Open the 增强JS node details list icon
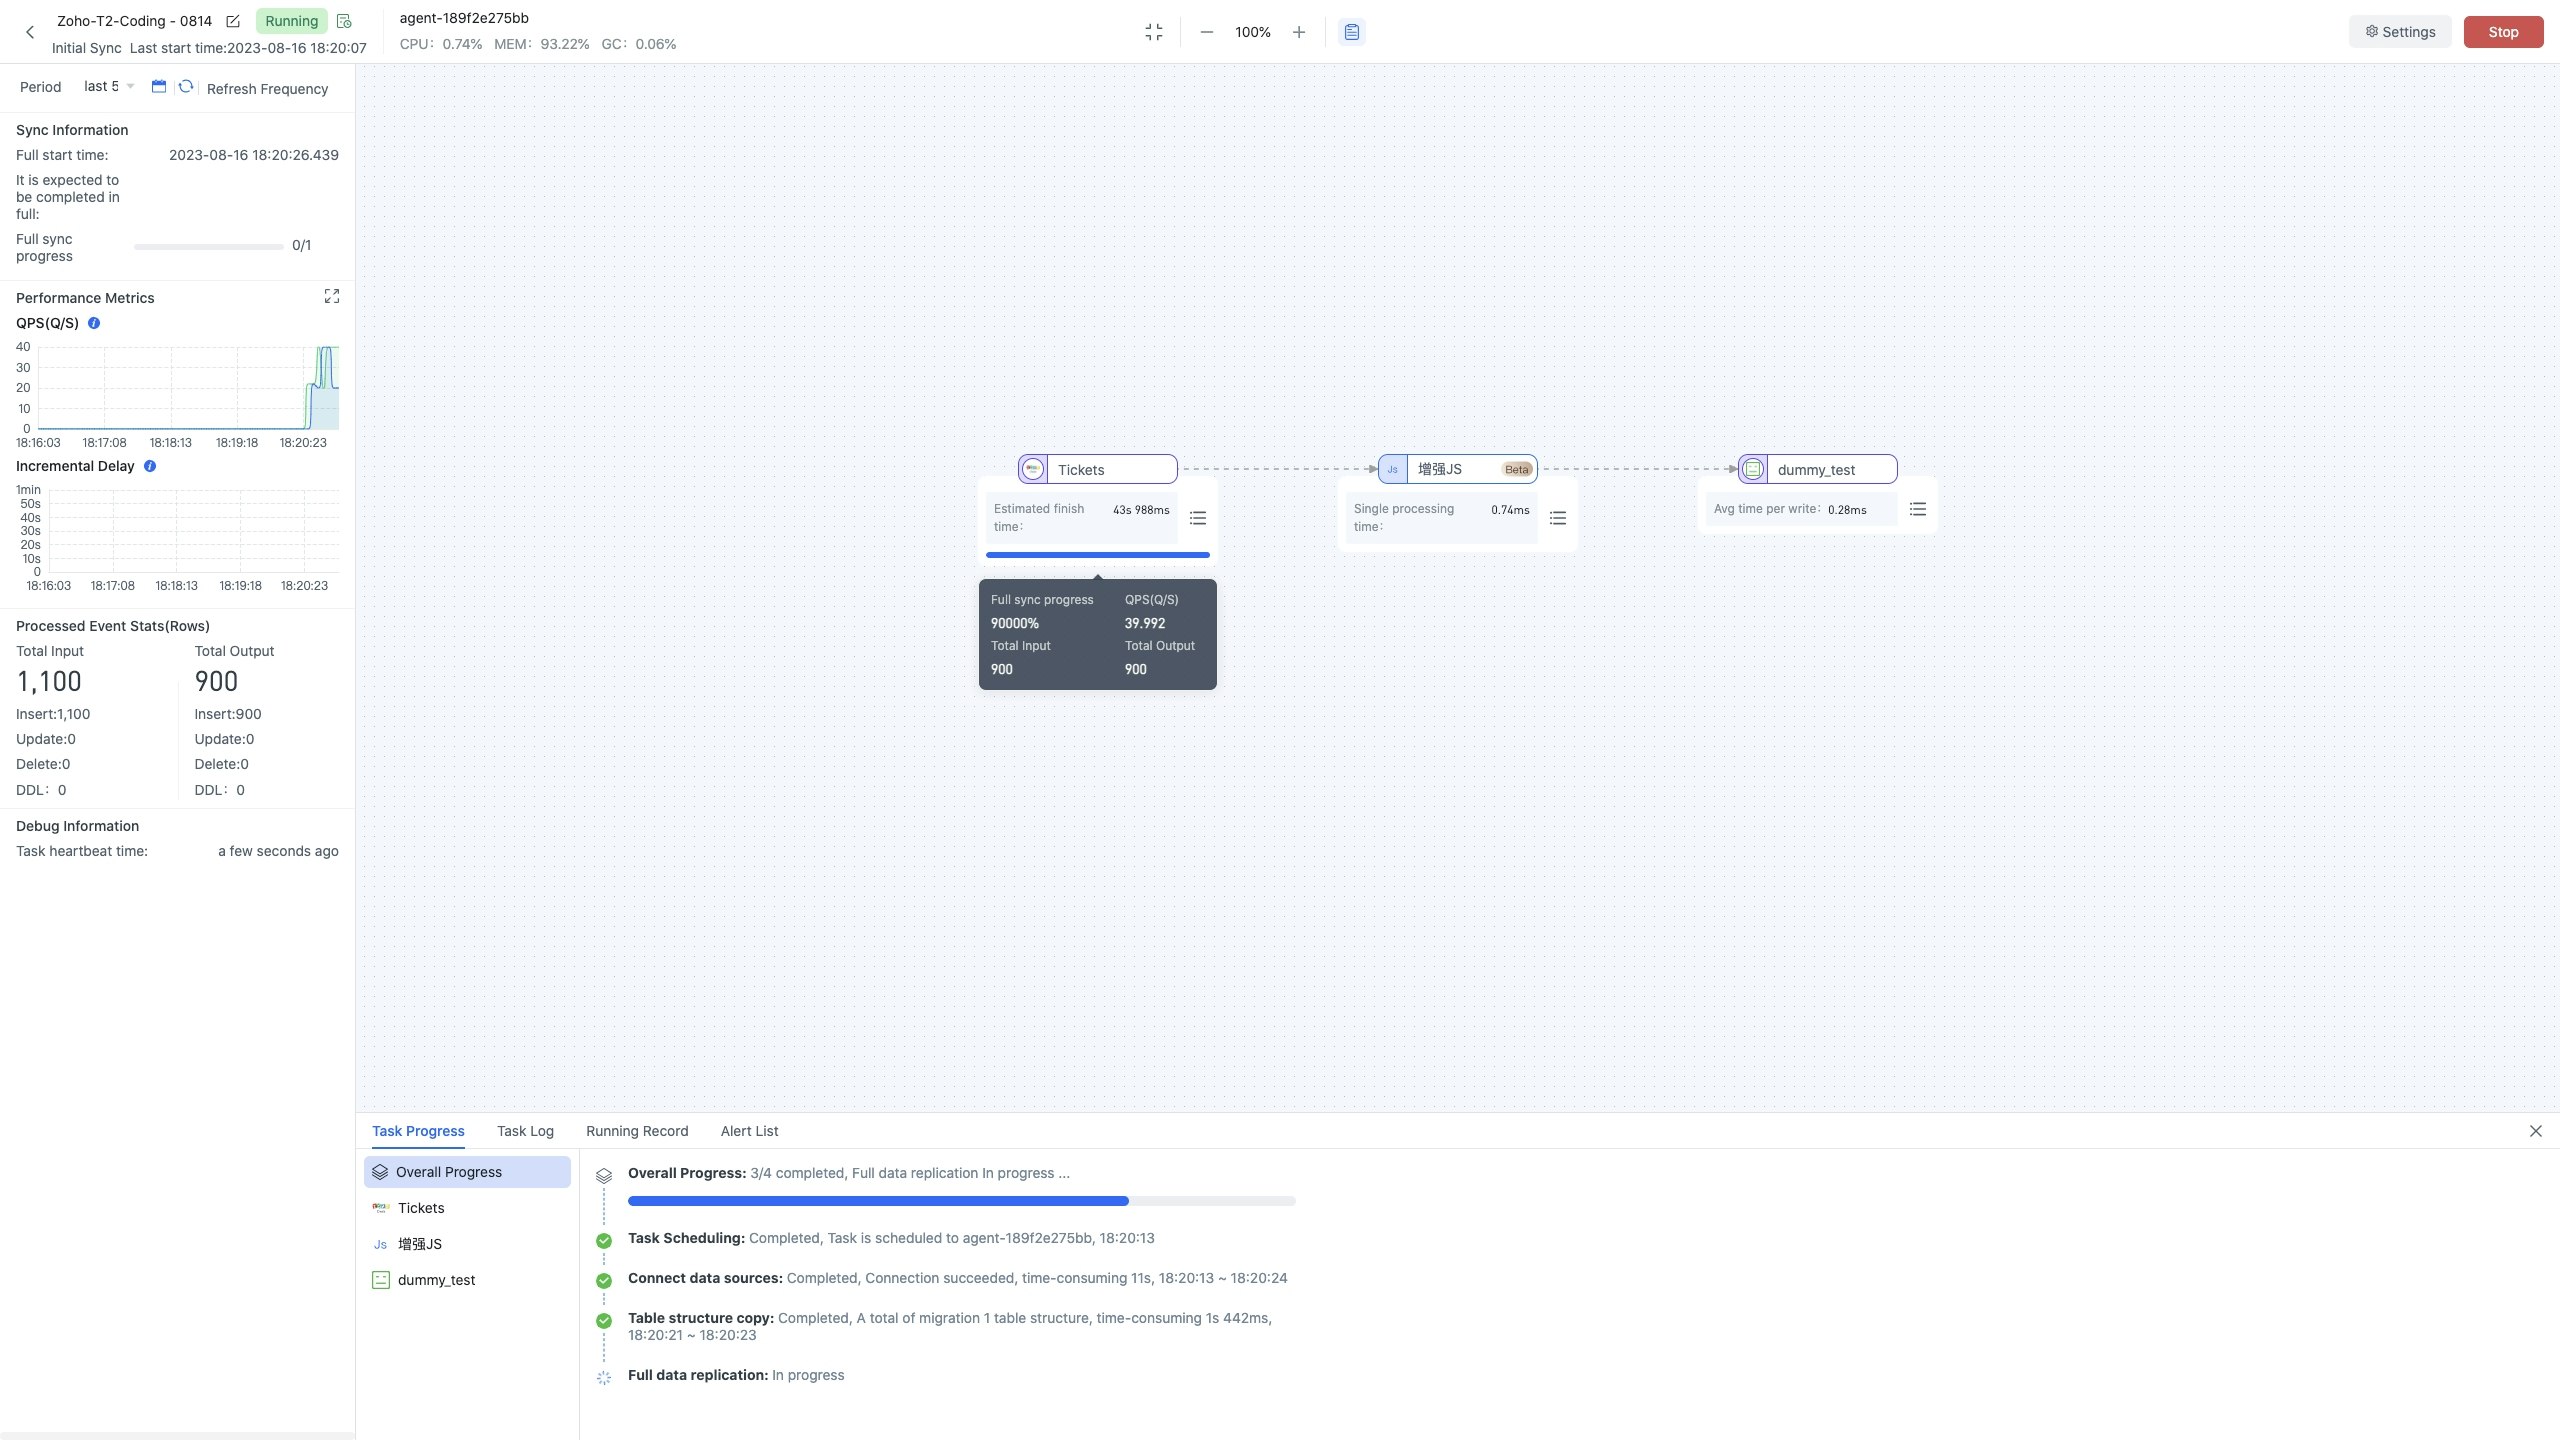 pos(1558,518)
